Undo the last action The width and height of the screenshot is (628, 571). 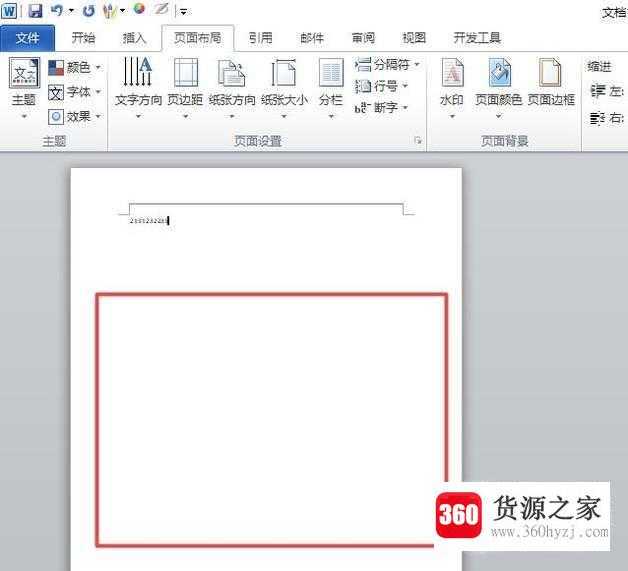pos(57,10)
